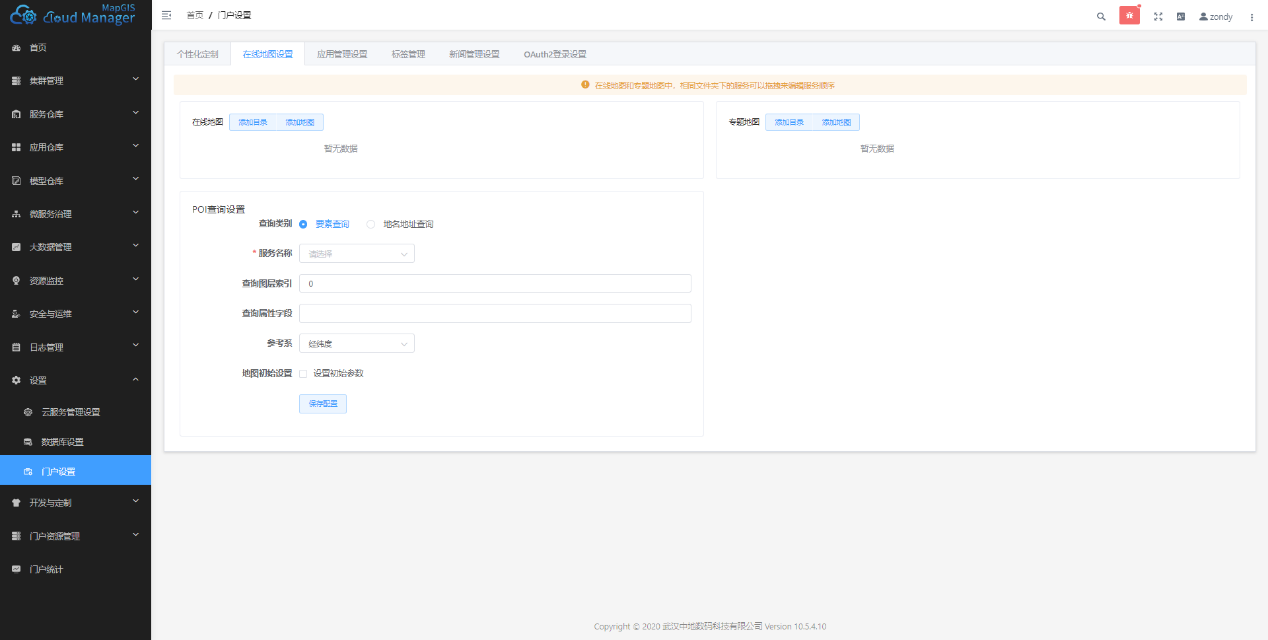Expand the 服务仓库 chevron
This screenshot has width=1268, height=640.
pos(136,113)
